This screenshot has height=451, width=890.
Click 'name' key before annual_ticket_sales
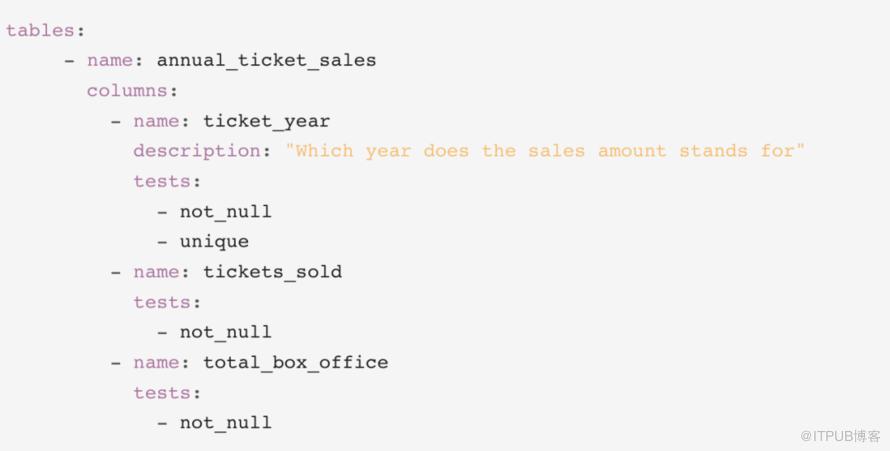[110, 61]
